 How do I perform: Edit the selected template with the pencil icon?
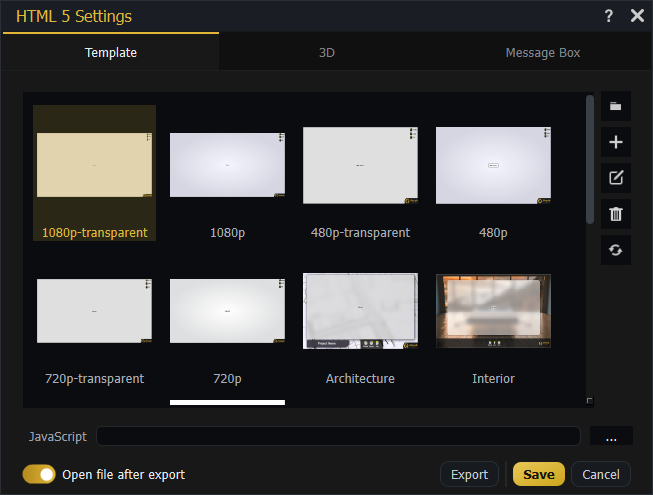pyautogui.click(x=616, y=178)
